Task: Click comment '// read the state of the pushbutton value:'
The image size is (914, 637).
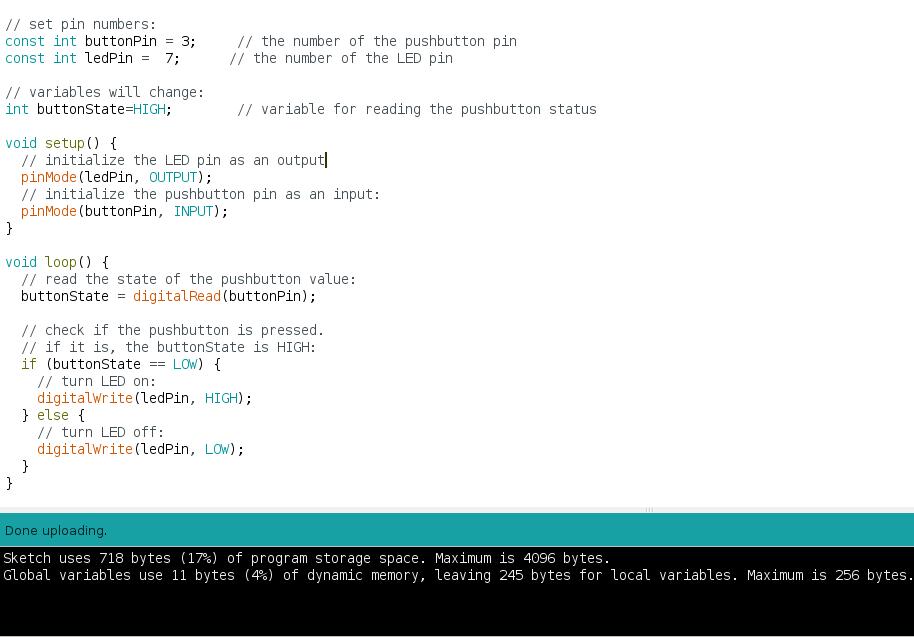Action: pyautogui.click(x=188, y=279)
